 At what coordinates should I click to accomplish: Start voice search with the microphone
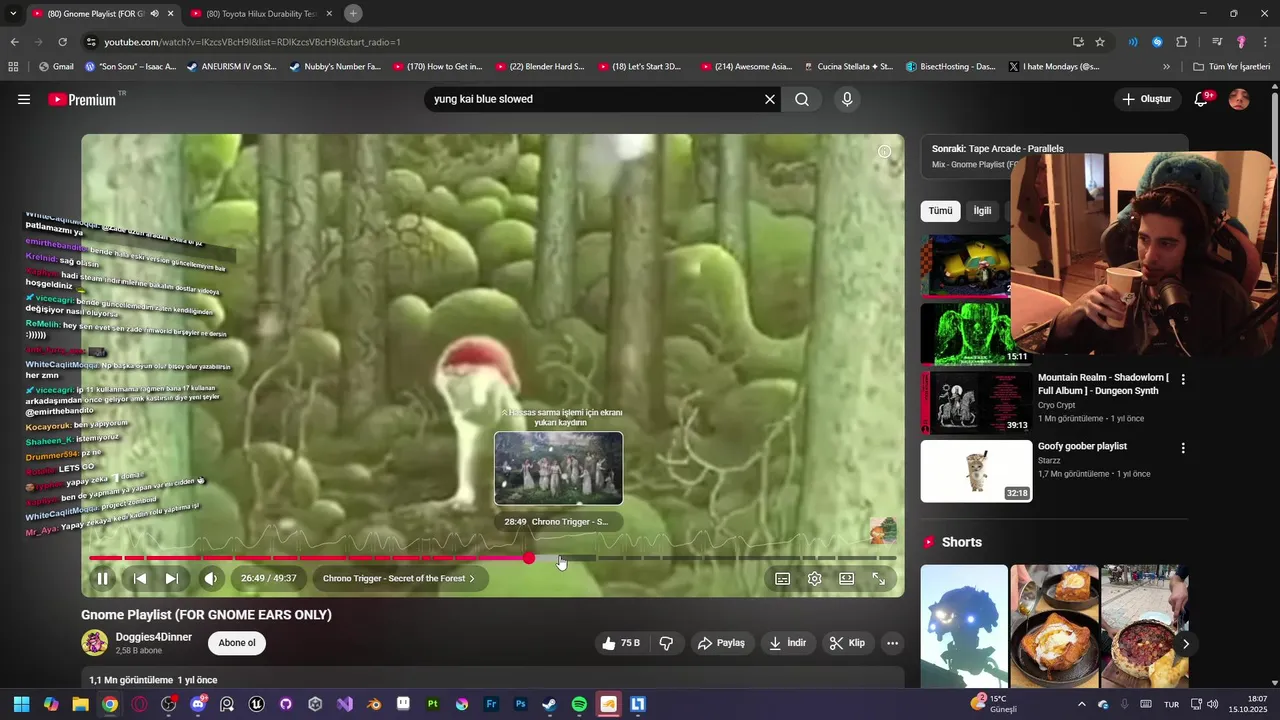pyautogui.click(x=847, y=99)
